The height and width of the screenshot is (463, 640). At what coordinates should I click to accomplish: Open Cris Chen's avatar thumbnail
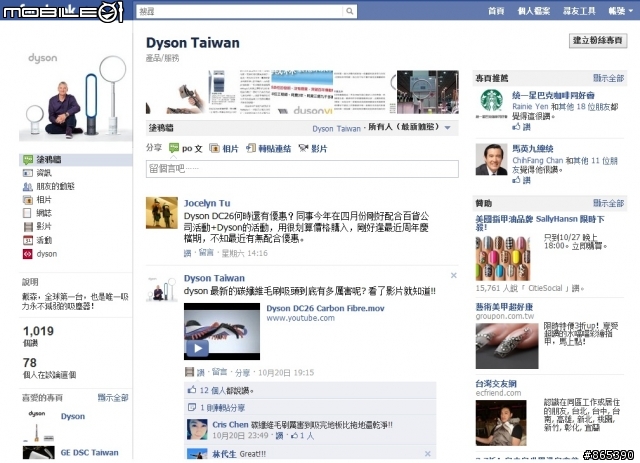pos(197,430)
